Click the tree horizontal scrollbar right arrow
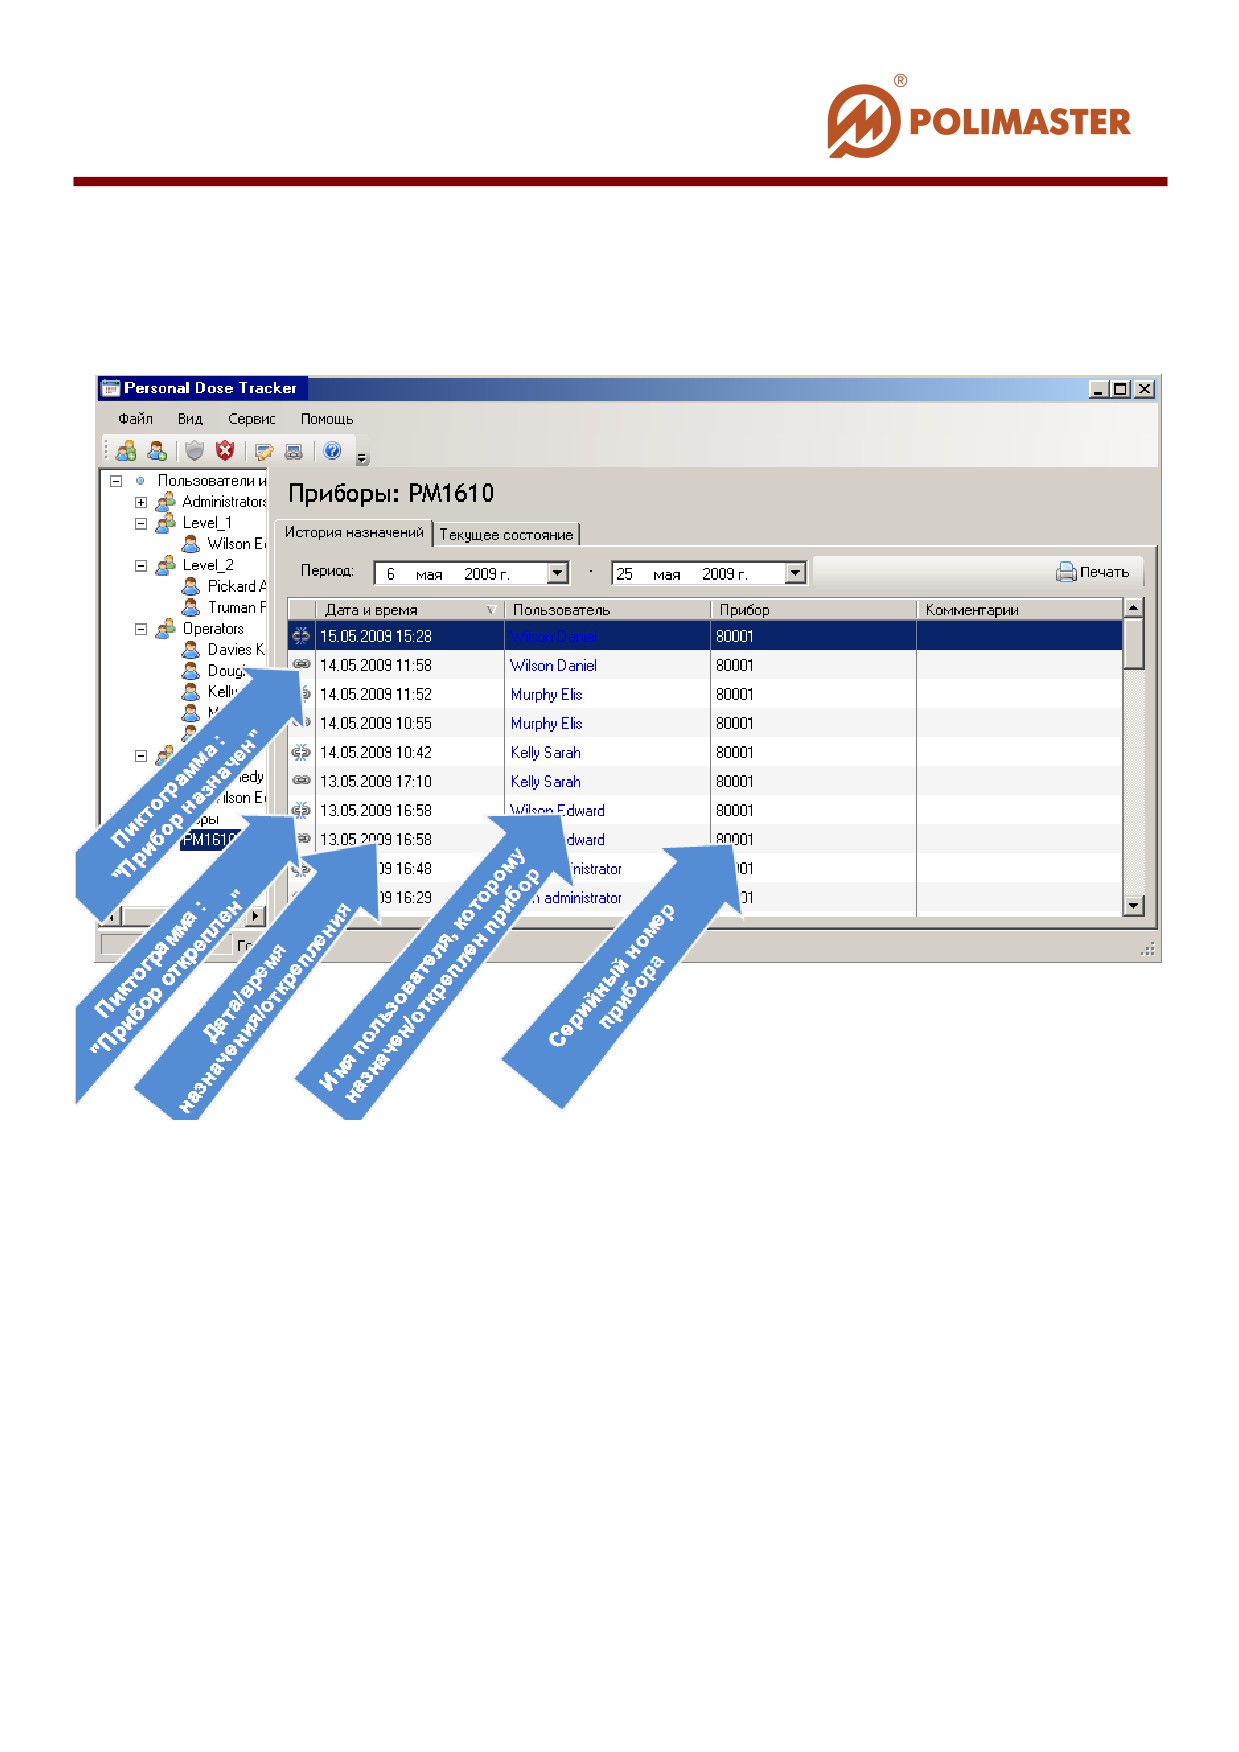Viewport: 1239px width, 1752px height. 257,915
